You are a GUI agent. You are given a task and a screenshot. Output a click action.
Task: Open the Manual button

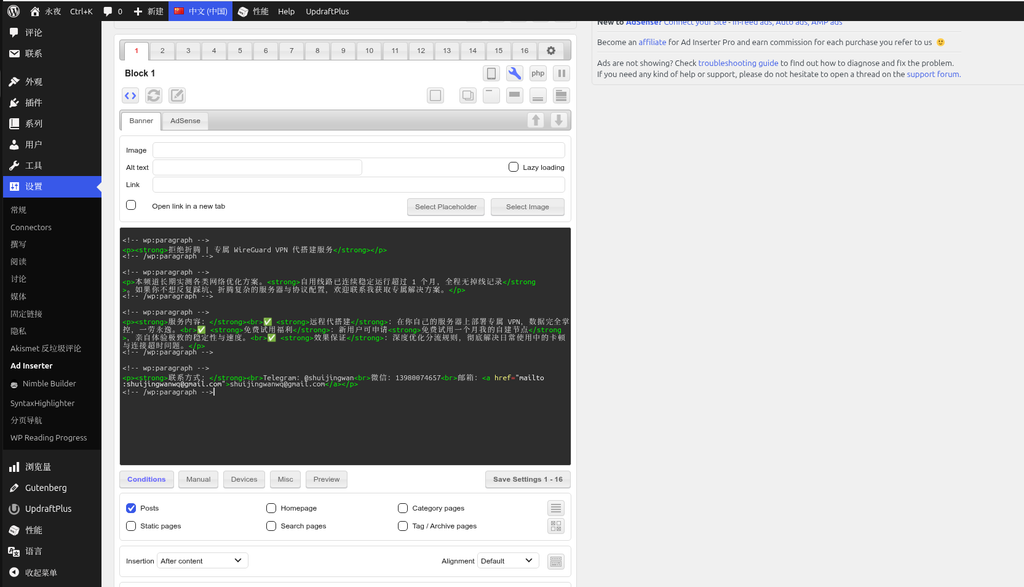tap(199, 479)
